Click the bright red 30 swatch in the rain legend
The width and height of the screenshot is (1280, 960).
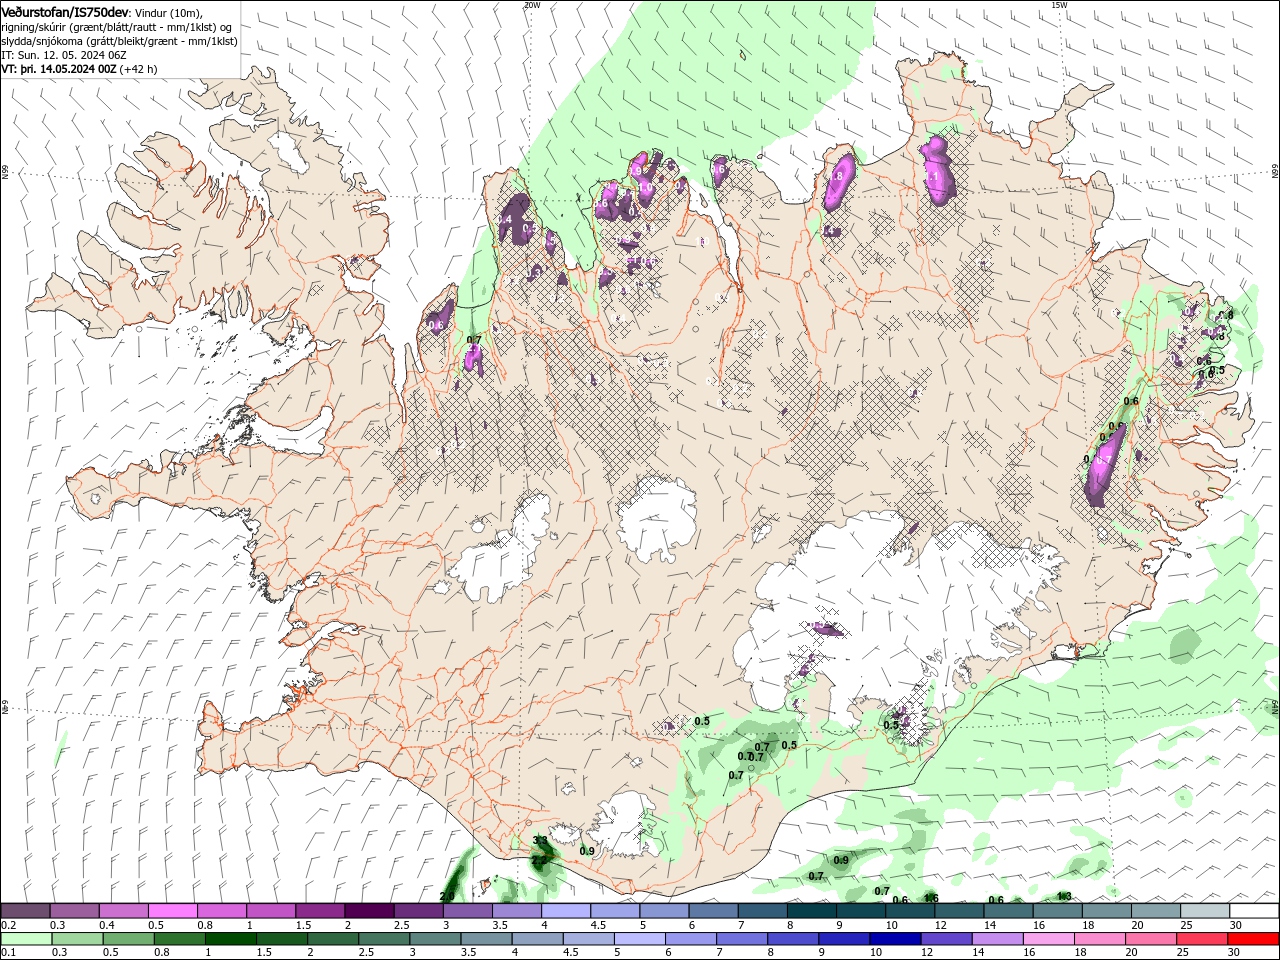[1253, 939]
